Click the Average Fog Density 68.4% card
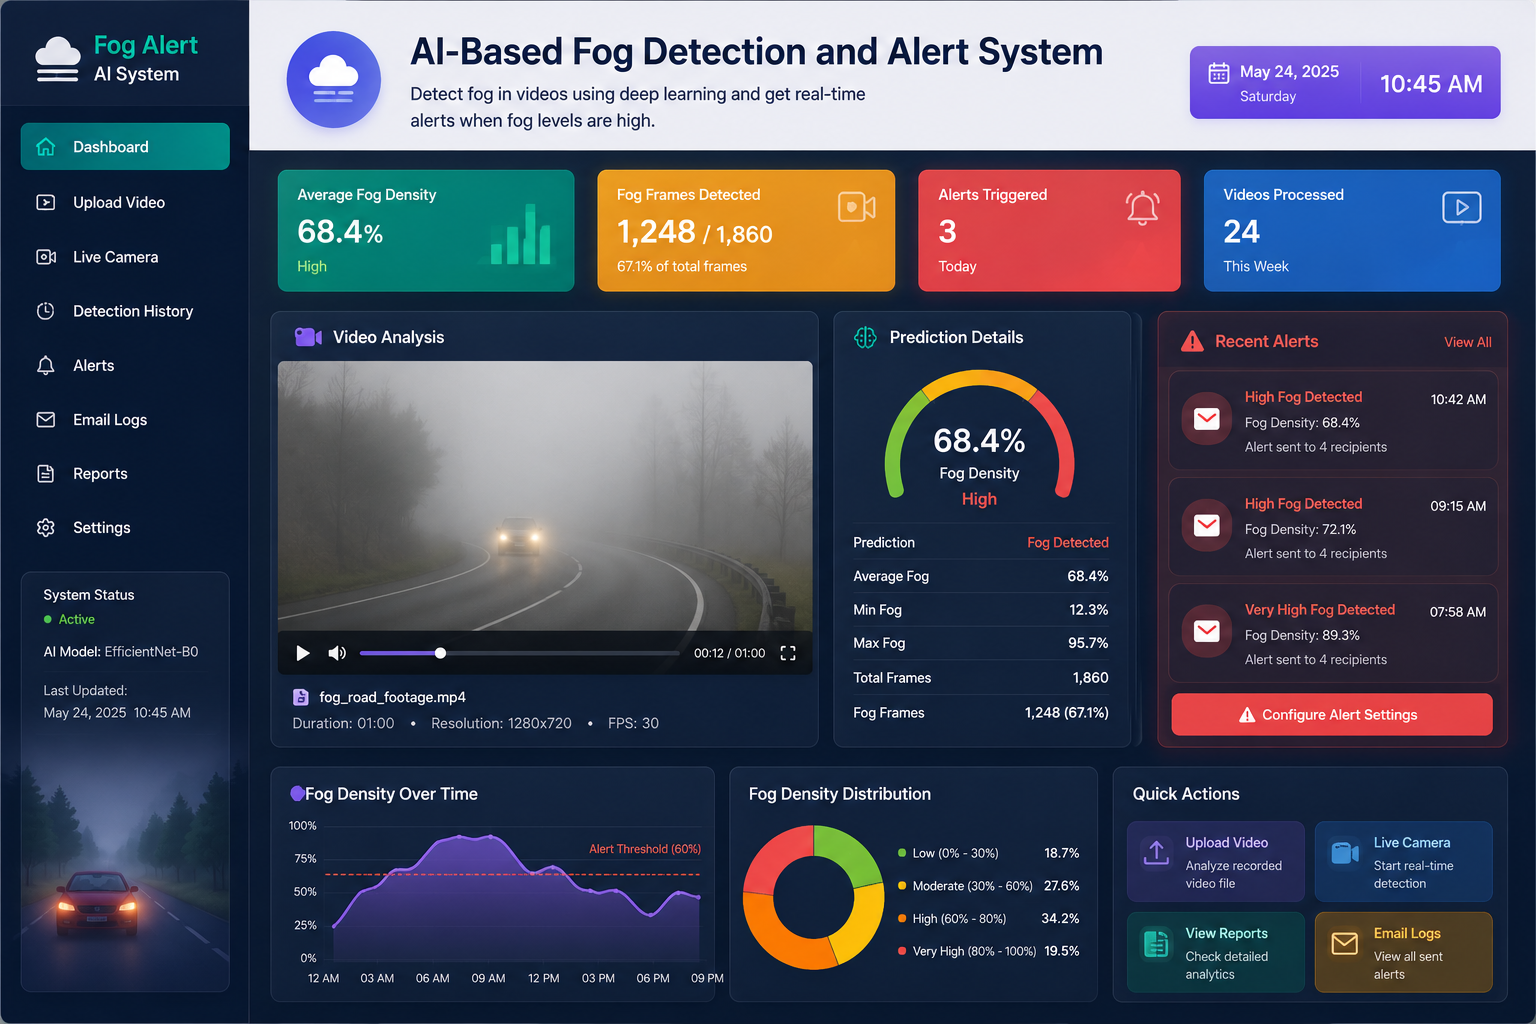The width and height of the screenshot is (1536, 1024). [x=426, y=231]
